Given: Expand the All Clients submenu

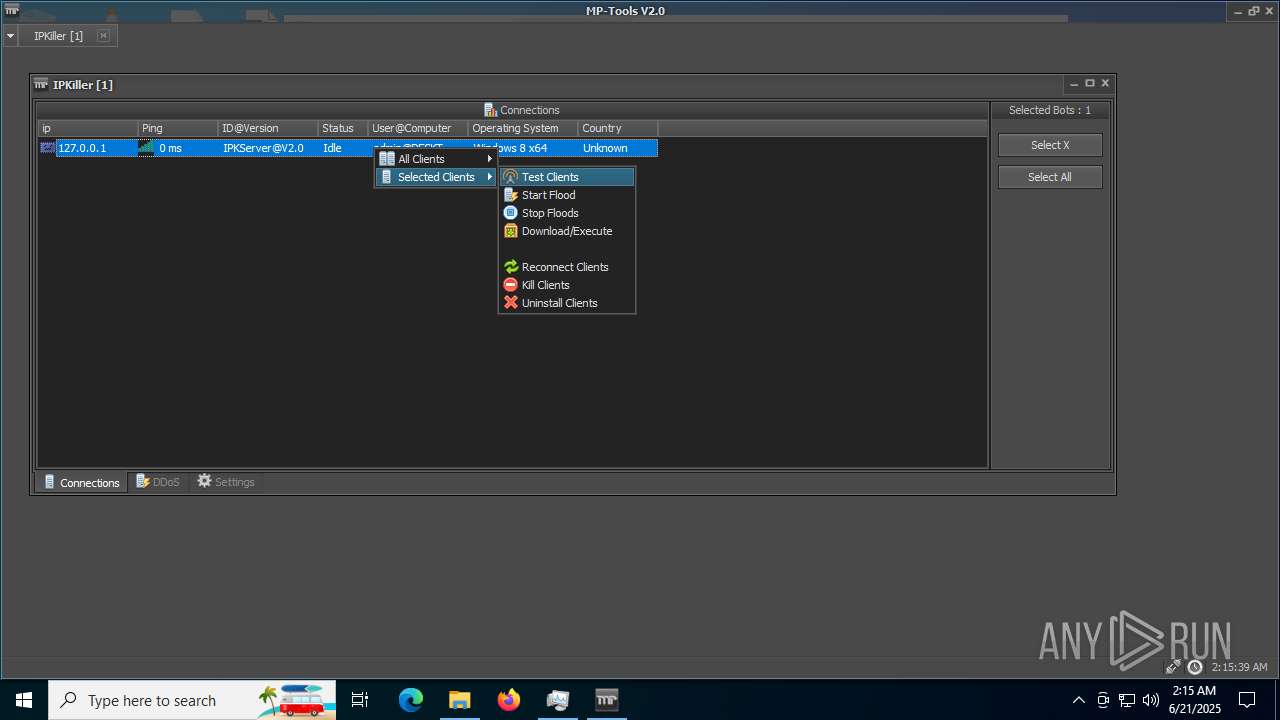Looking at the screenshot, I should click(x=436, y=159).
